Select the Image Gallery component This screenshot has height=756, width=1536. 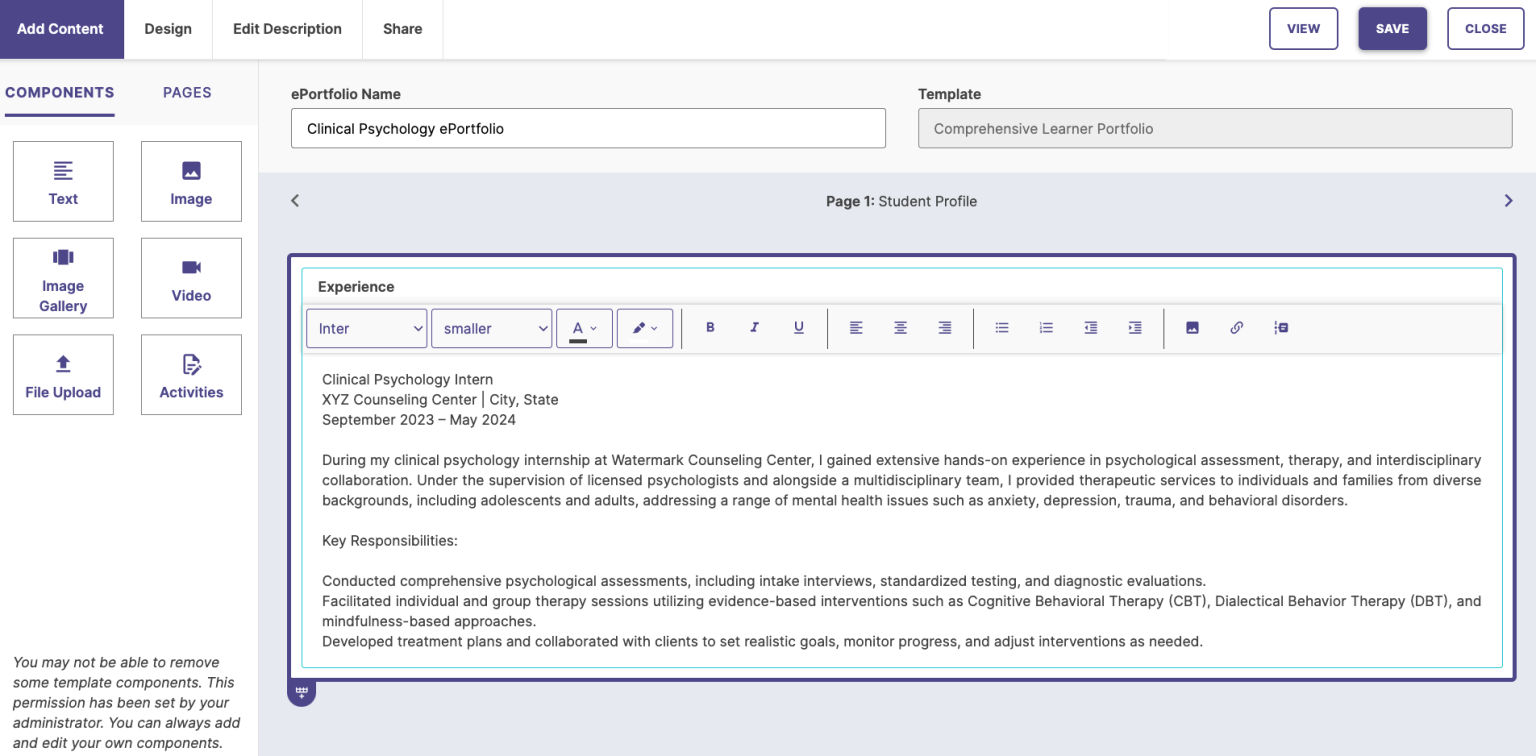[x=63, y=278]
